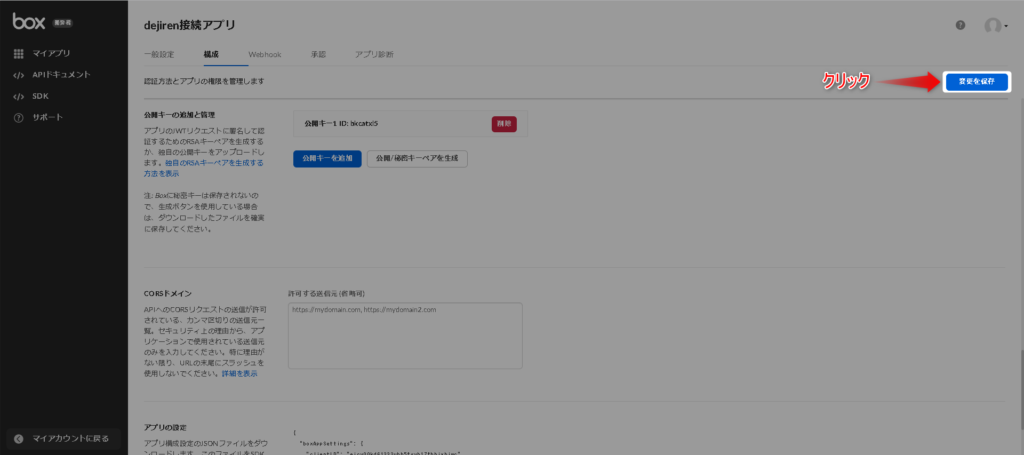Click the SDK code icon

[18, 97]
